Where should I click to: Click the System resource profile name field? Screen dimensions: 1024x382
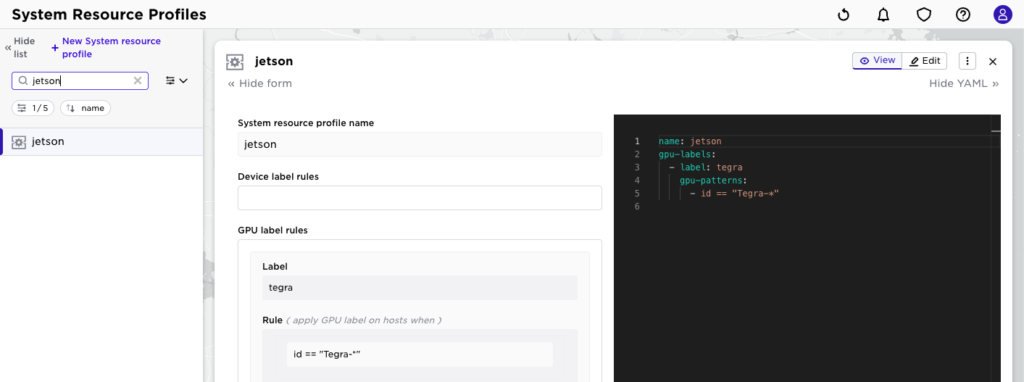tap(419, 144)
